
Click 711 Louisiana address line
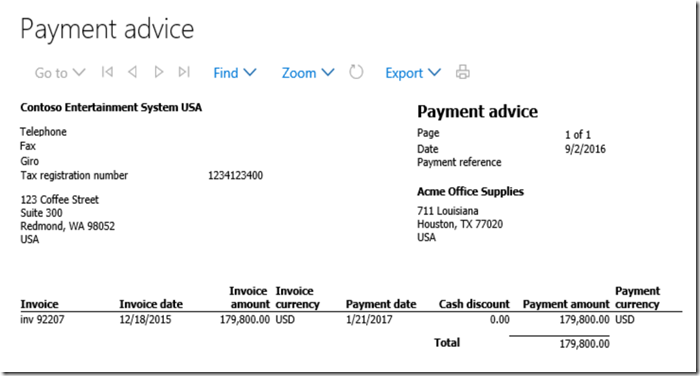point(447,211)
